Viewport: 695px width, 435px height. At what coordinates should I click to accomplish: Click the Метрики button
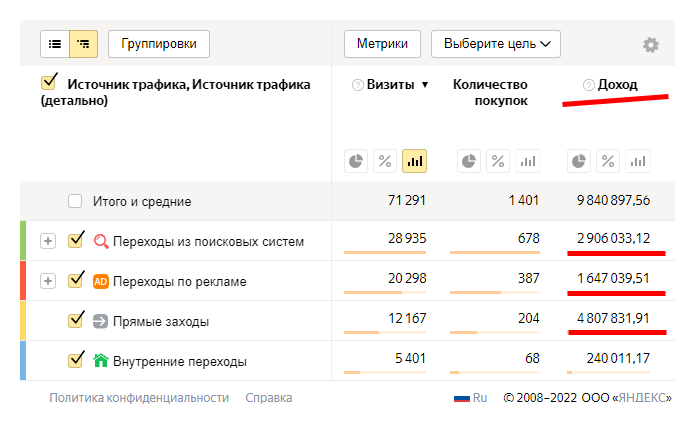(382, 44)
